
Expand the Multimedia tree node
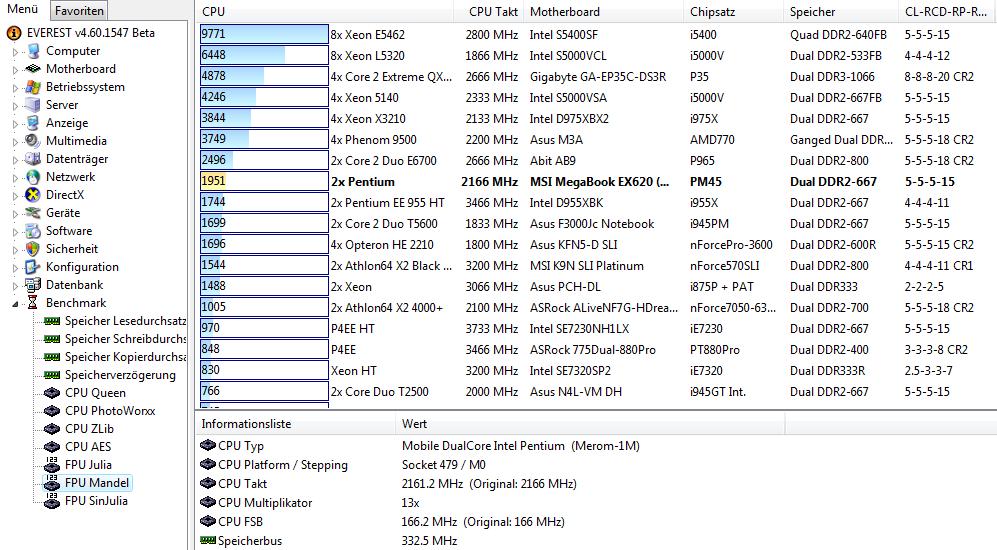click(x=15, y=142)
